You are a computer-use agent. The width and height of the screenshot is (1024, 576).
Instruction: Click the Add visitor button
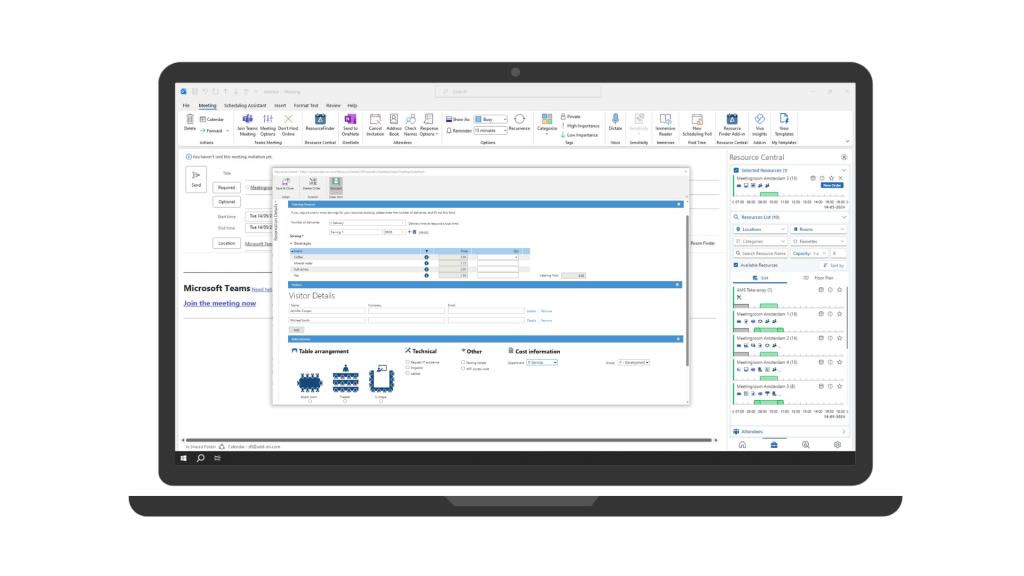click(296, 329)
